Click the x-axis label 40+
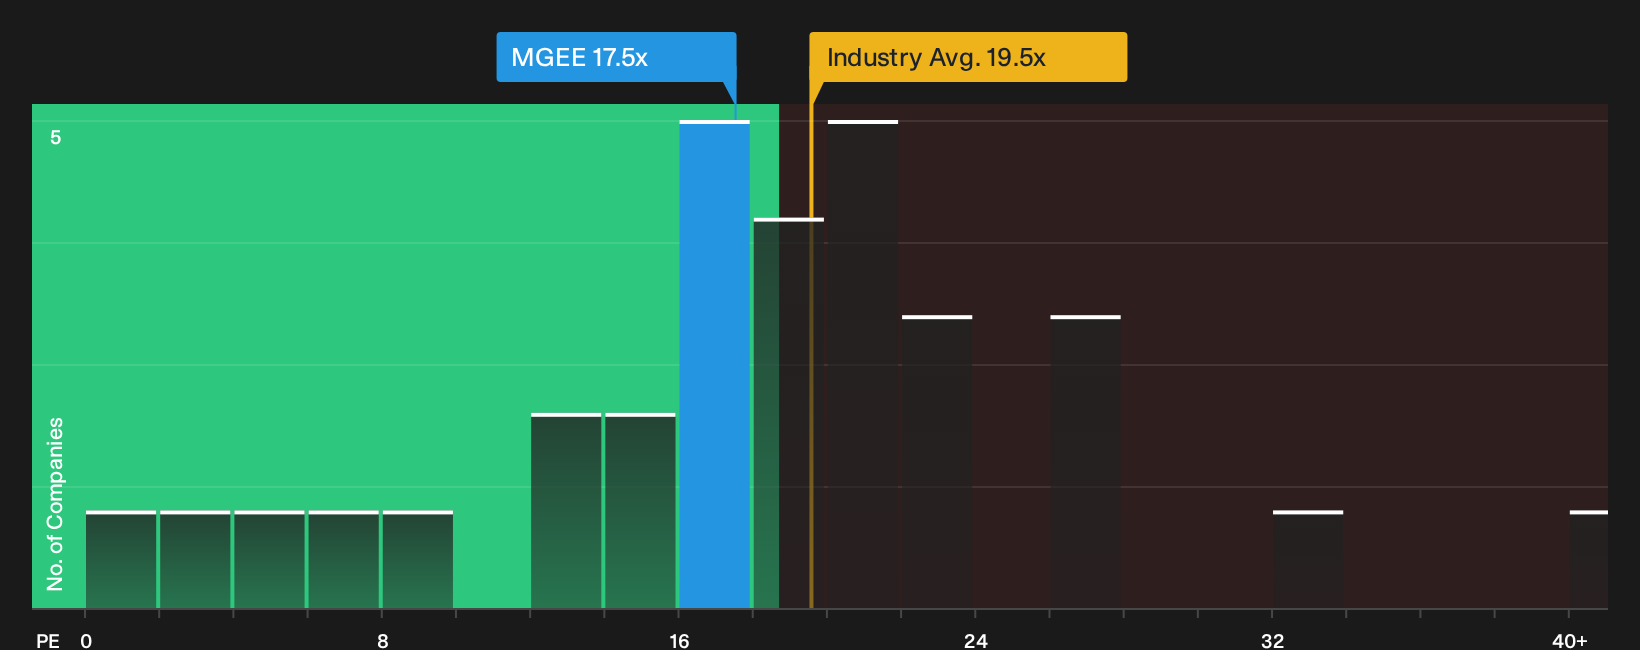 click(1569, 640)
